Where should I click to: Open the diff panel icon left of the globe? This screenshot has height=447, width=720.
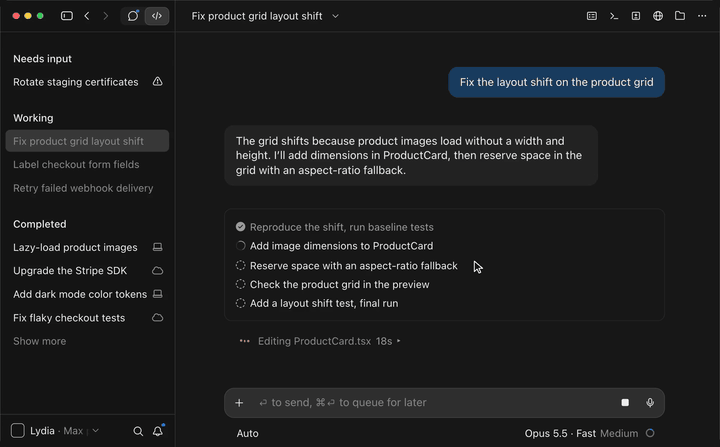coord(636,16)
